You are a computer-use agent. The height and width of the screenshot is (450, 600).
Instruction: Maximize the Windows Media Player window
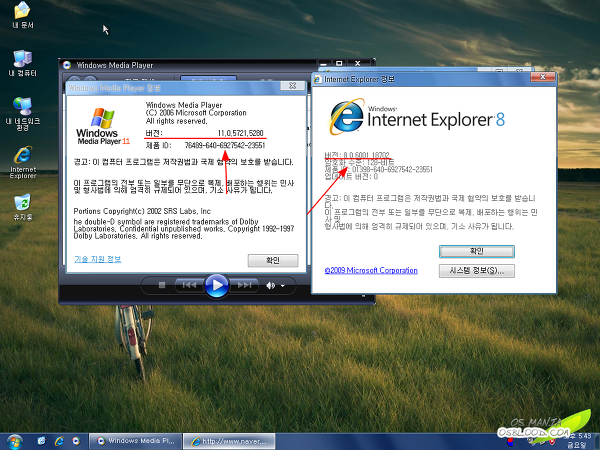pyautogui.click(x=339, y=63)
